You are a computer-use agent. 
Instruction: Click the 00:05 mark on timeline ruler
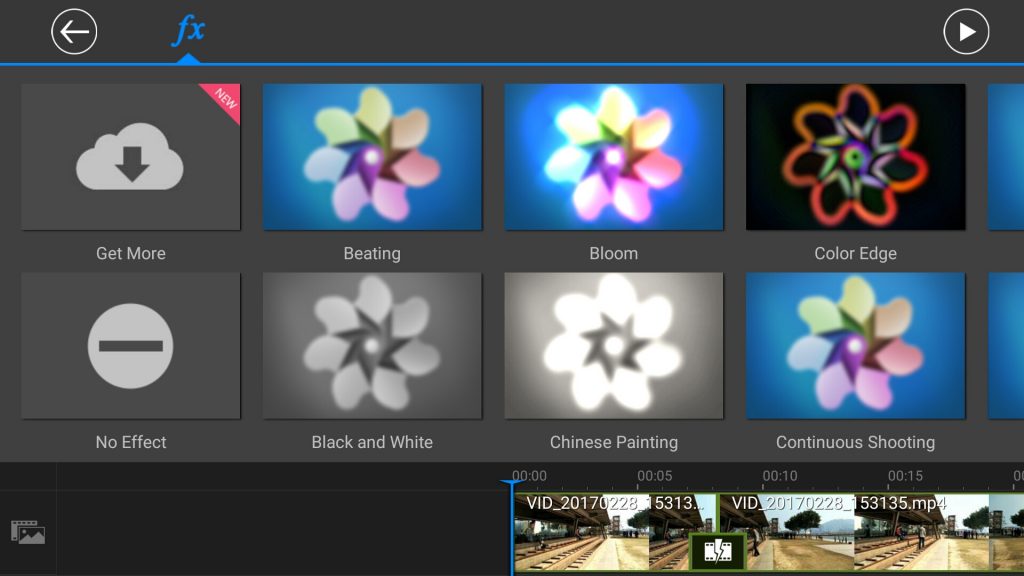(x=654, y=476)
